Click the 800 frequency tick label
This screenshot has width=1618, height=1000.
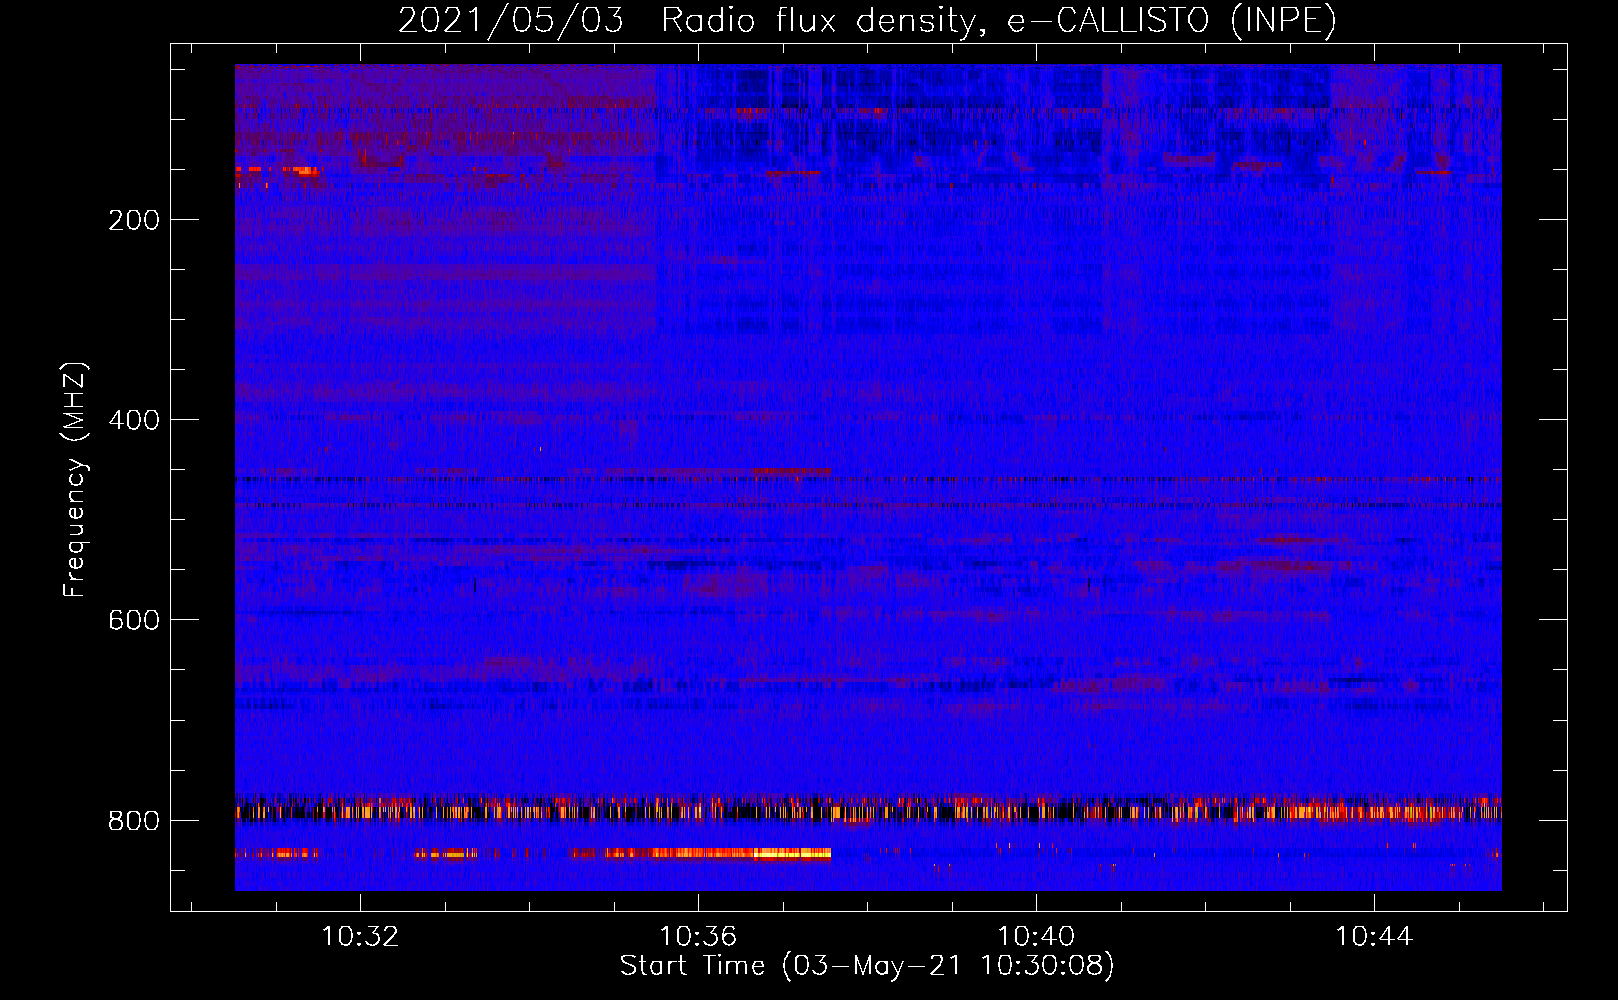134,821
